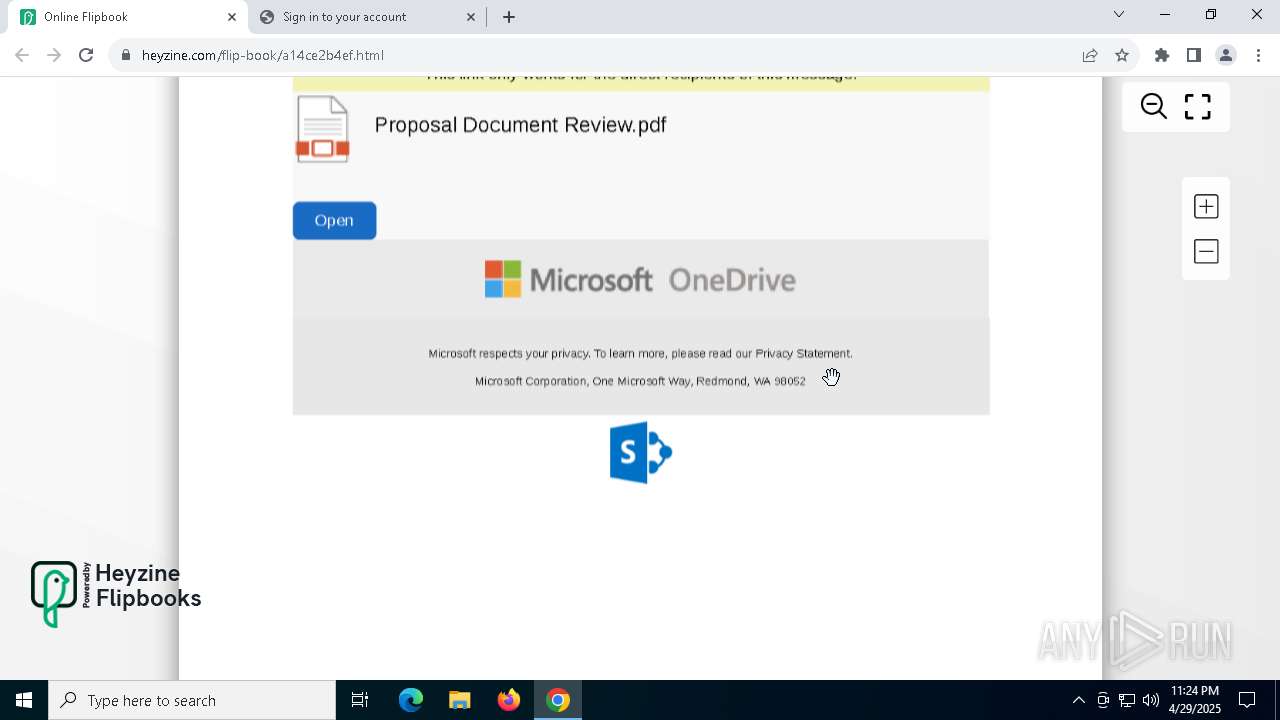Click the Proposal Document Review.pdf file icon
The width and height of the screenshot is (1280, 720).
tap(322, 129)
